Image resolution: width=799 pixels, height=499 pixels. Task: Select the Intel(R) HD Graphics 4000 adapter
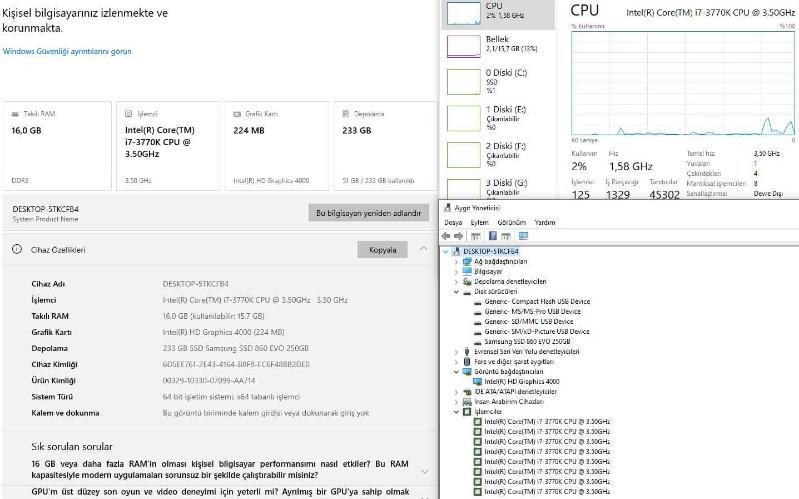click(x=521, y=381)
